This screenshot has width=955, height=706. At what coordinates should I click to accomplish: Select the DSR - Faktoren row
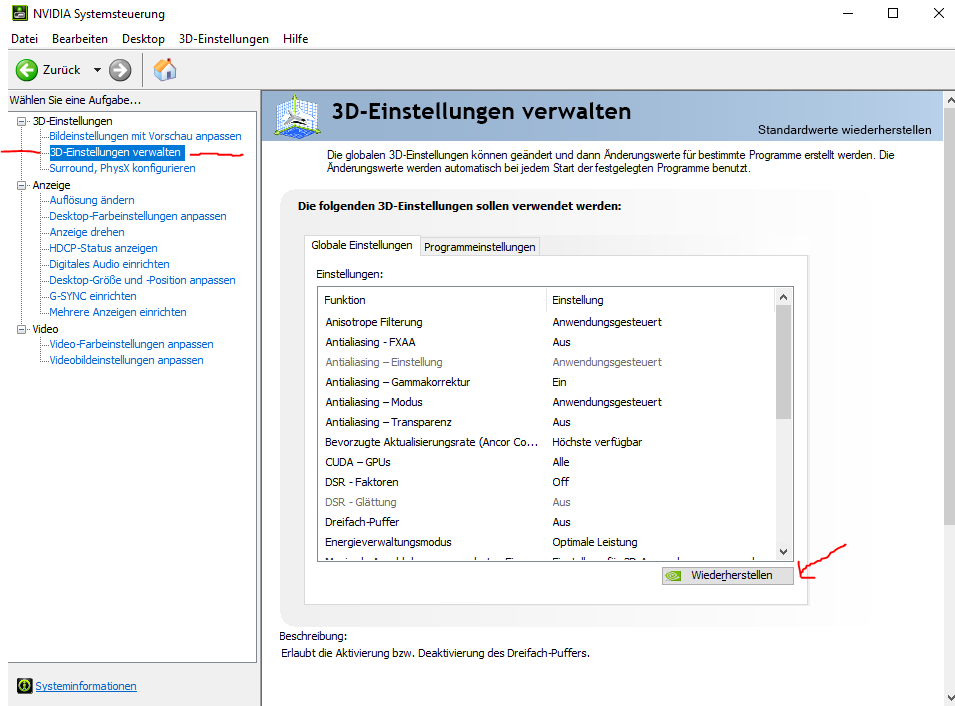click(547, 482)
